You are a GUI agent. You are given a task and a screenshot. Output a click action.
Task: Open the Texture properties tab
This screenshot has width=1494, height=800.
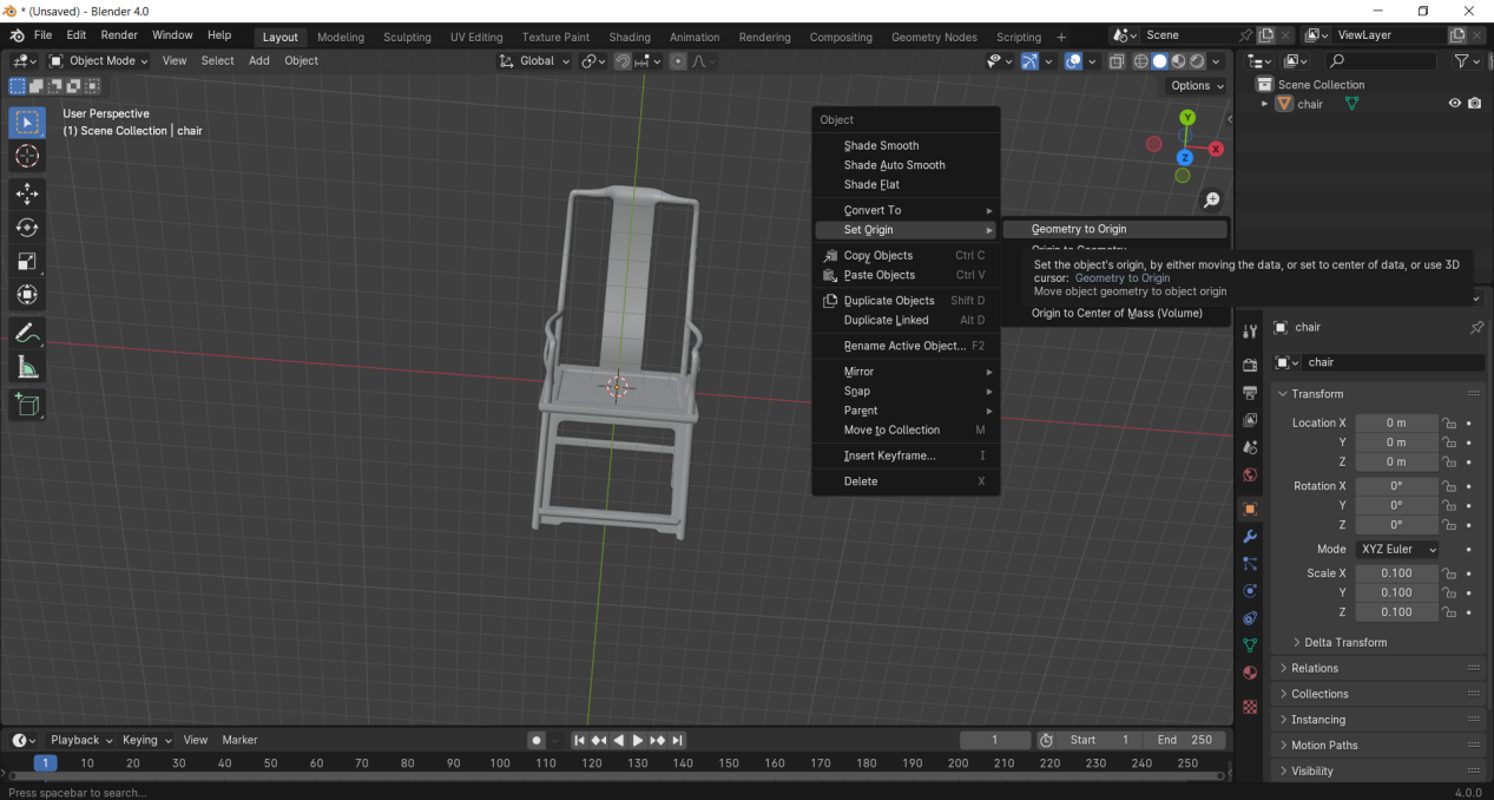[x=1249, y=707]
